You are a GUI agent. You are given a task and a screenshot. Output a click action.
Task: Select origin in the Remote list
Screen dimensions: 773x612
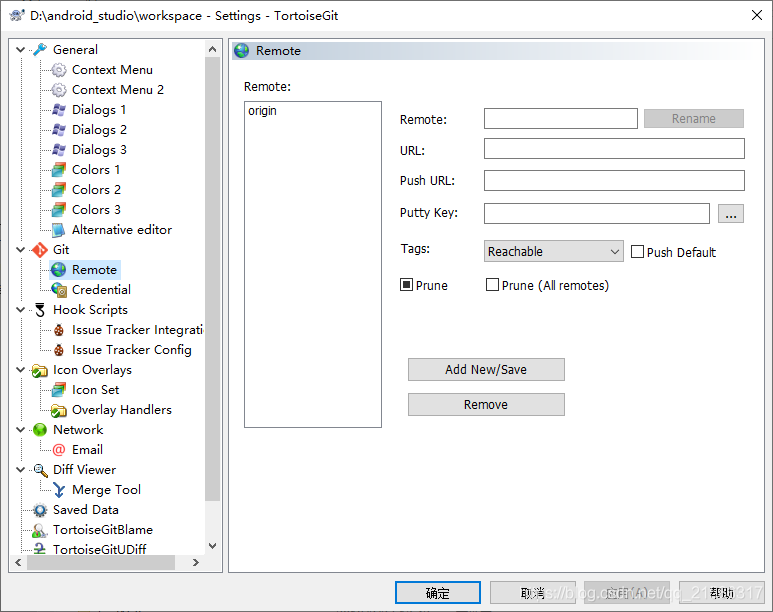tap(262, 111)
